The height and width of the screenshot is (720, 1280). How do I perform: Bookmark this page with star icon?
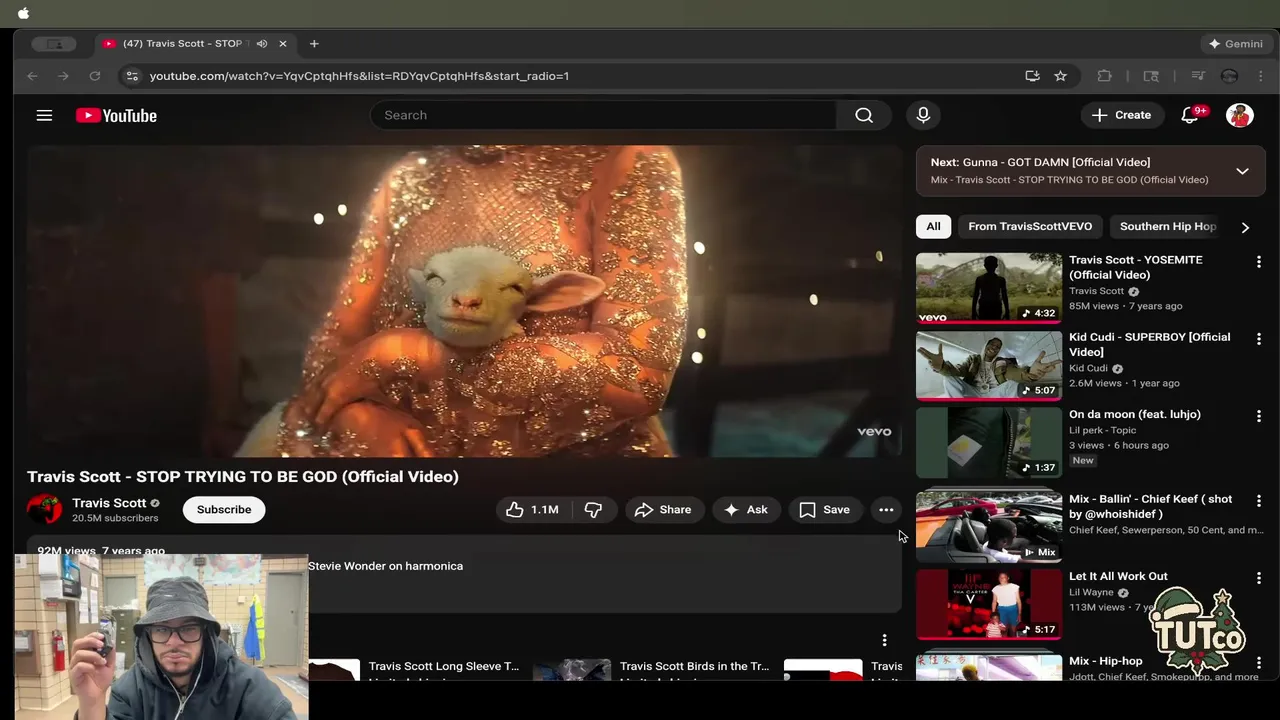pyautogui.click(x=1060, y=76)
